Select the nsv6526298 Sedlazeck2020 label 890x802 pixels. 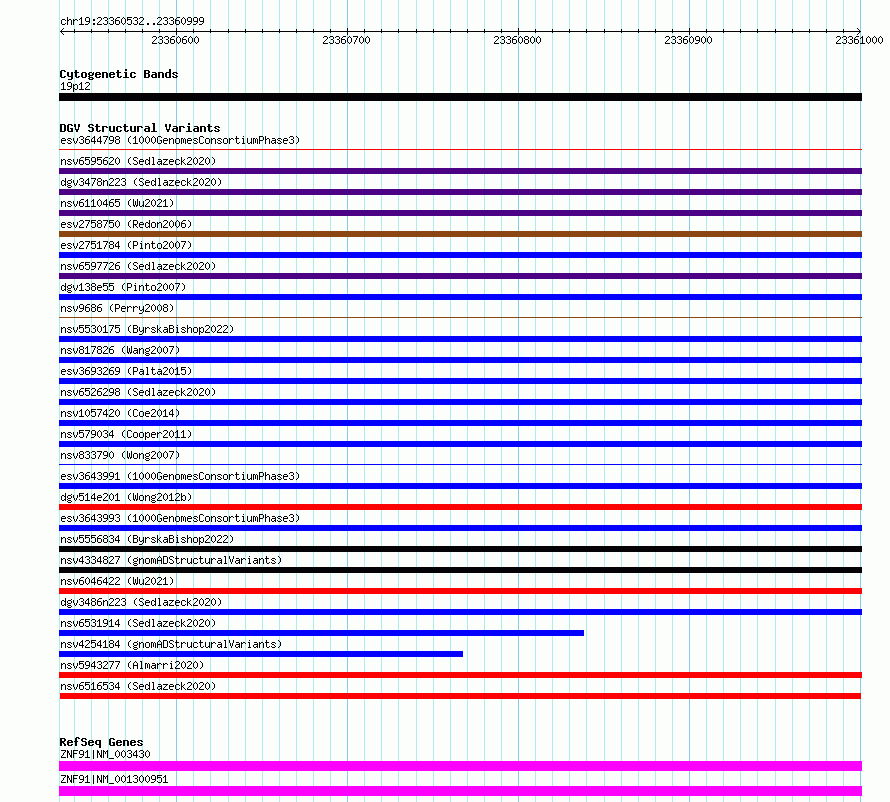tap(138, 392)
